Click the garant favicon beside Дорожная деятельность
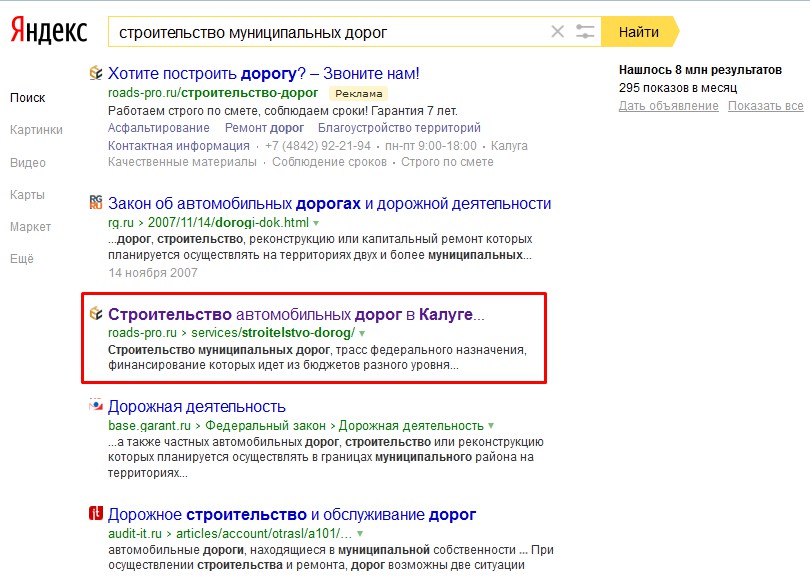This screenshot has width=810, height=579. [96, 405]
